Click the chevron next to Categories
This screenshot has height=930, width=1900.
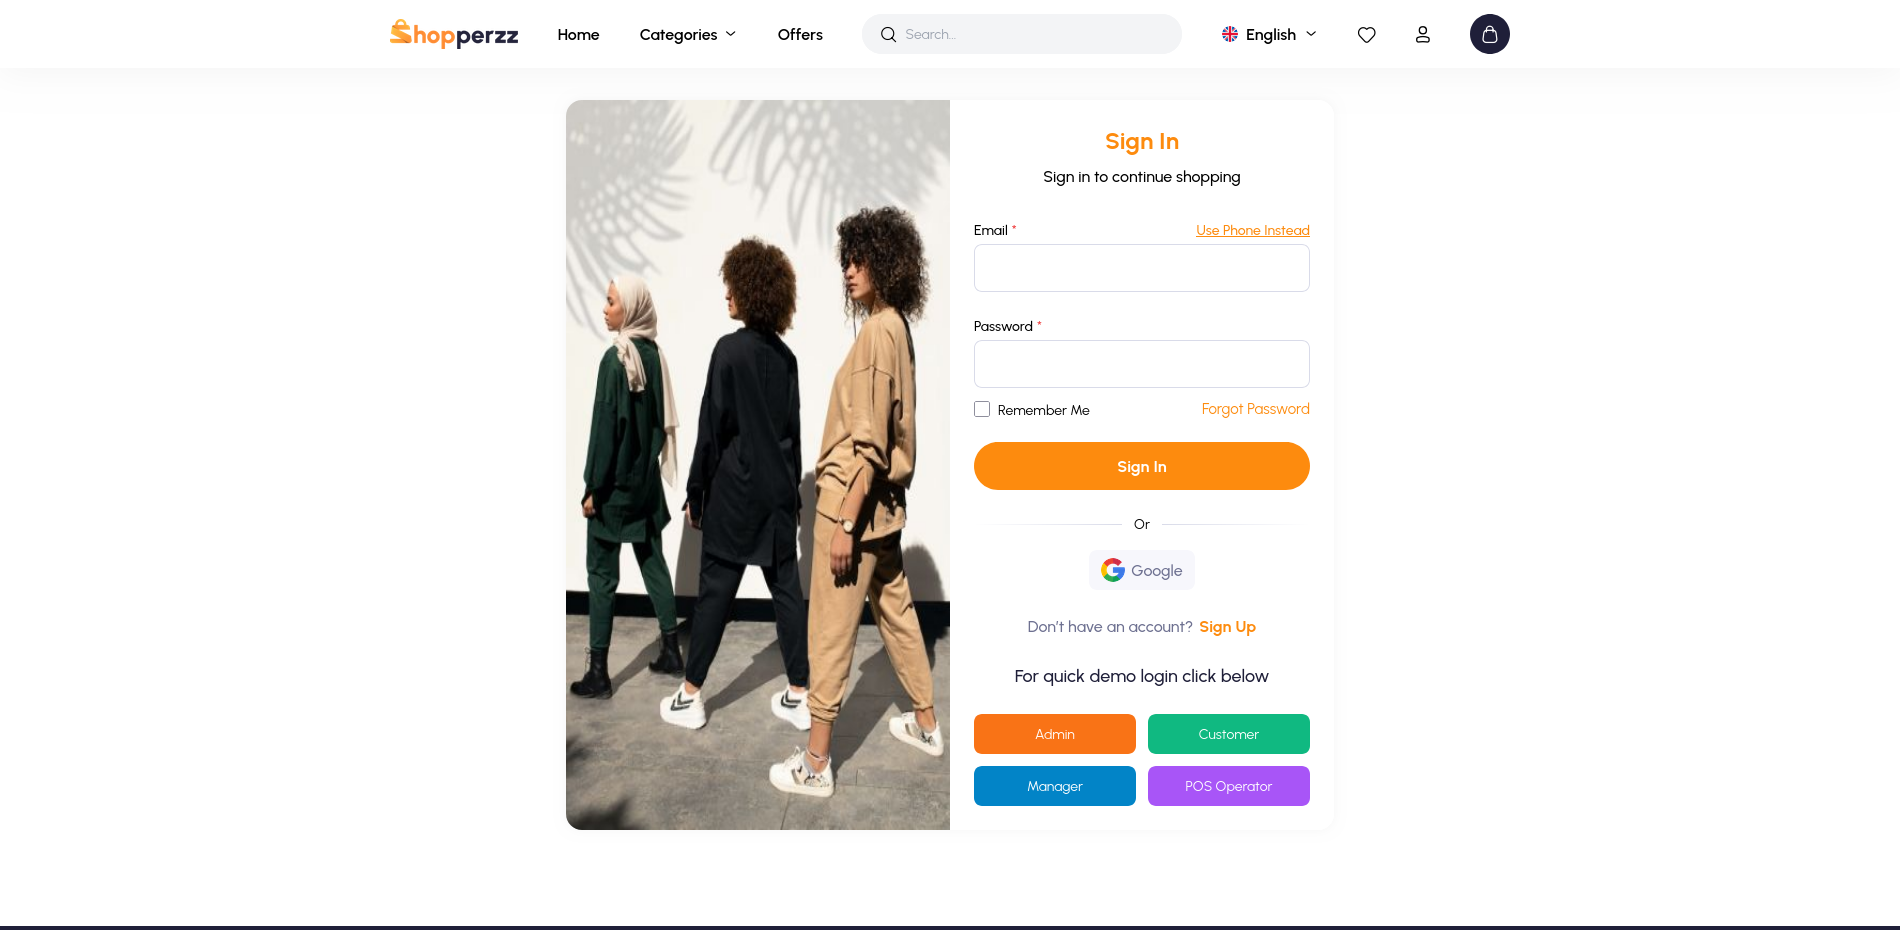coord(731,34)
